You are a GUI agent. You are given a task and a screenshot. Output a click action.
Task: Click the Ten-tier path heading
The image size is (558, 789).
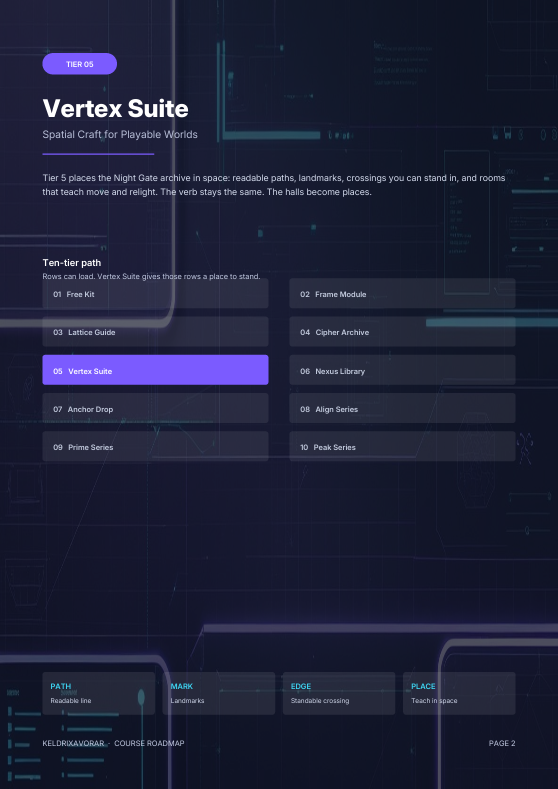tap(71, 263)
